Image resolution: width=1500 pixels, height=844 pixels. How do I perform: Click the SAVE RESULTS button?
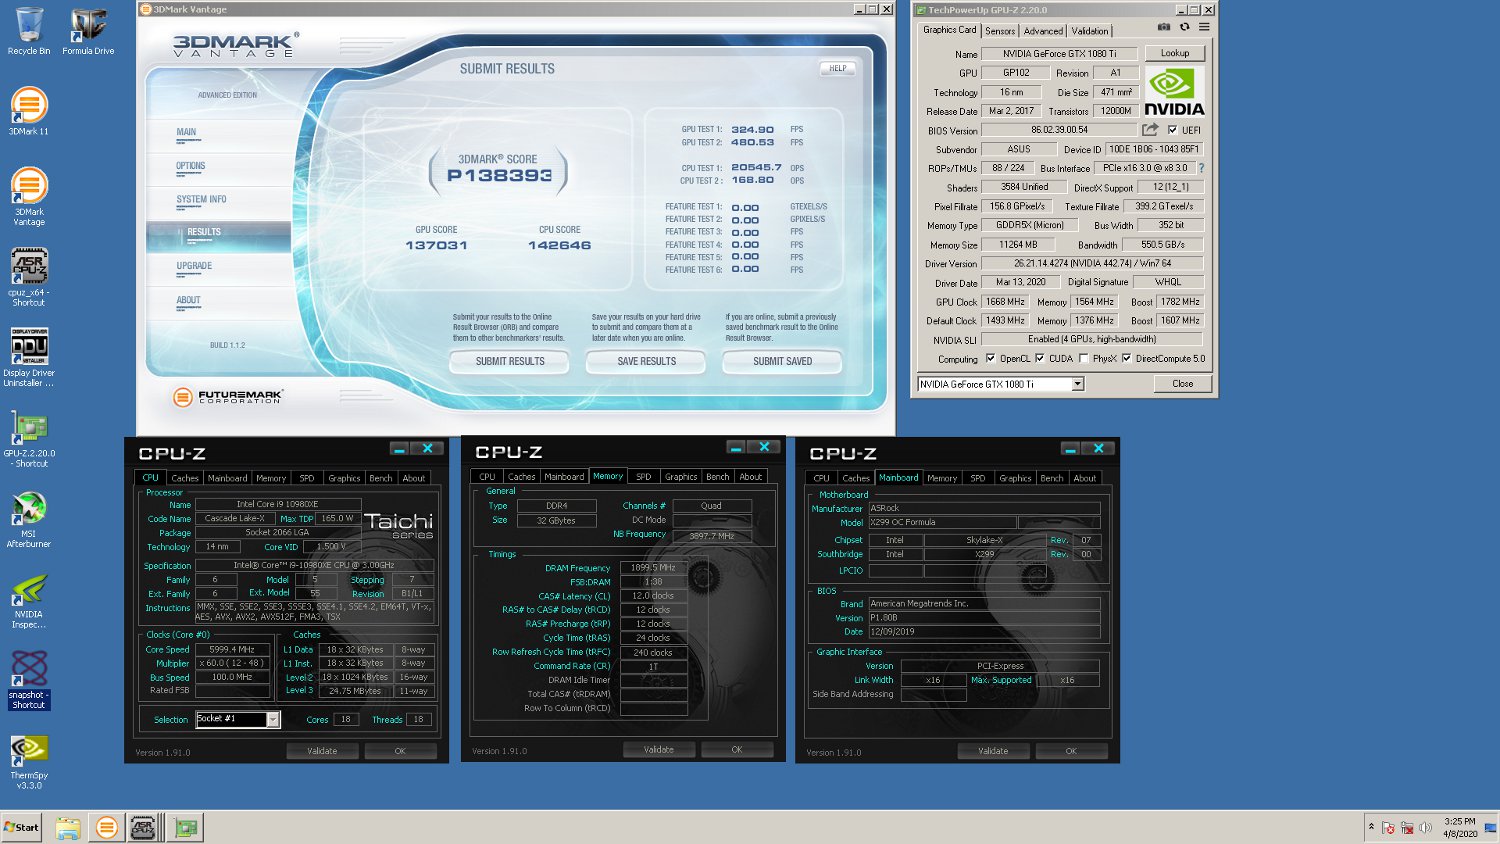coord(646,361)
